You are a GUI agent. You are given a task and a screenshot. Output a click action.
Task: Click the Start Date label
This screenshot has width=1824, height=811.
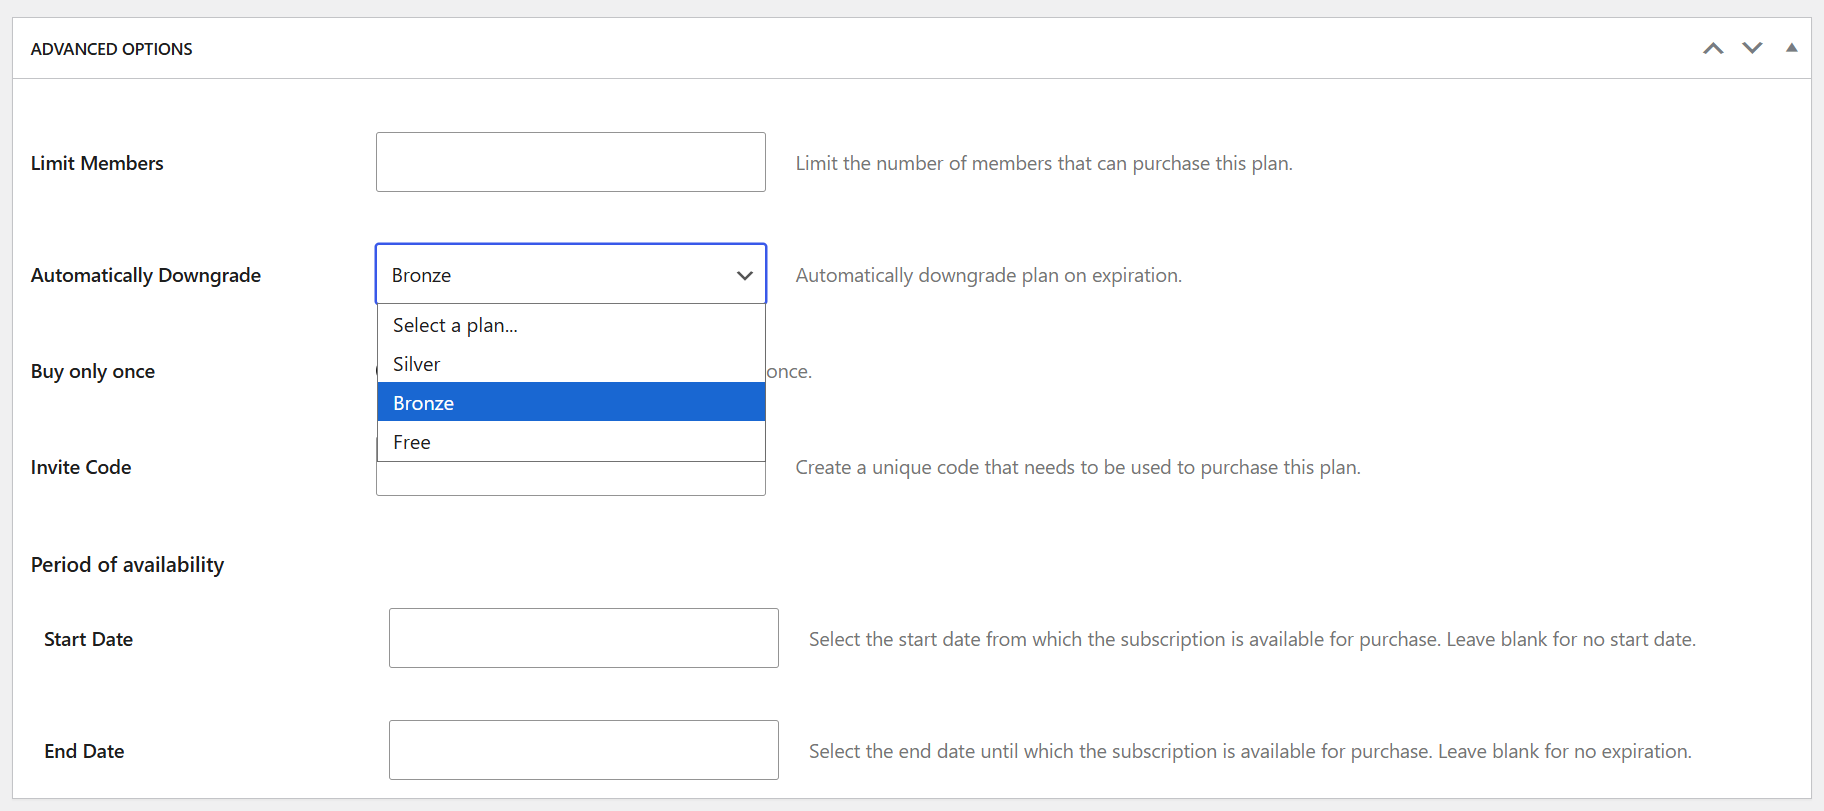tap(88, 639)
